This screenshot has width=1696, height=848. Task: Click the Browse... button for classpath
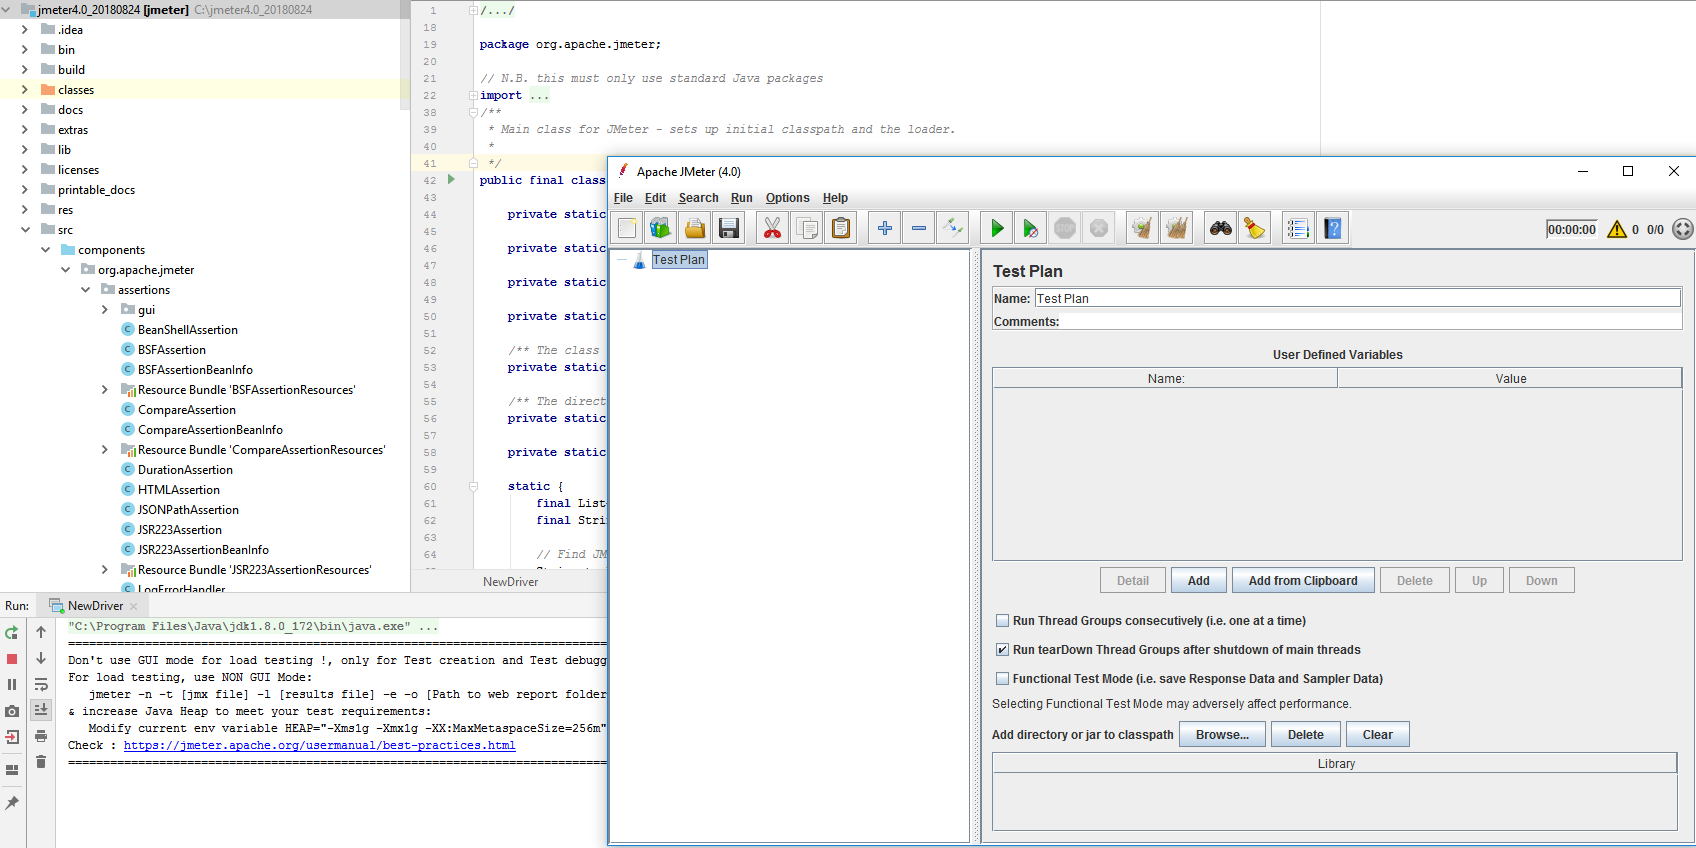pyautogui.click(x=1222, y=735)
